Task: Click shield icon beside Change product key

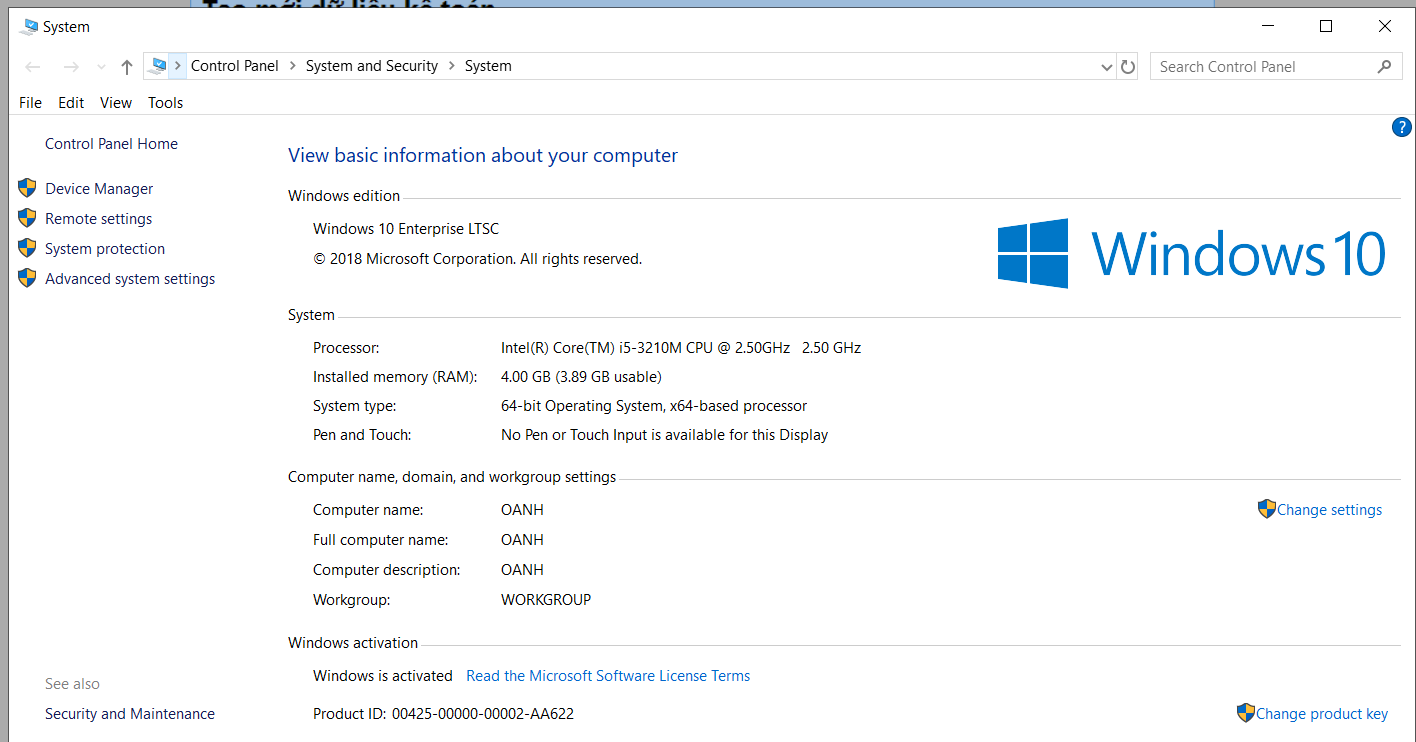Action: click(1246, 713)
